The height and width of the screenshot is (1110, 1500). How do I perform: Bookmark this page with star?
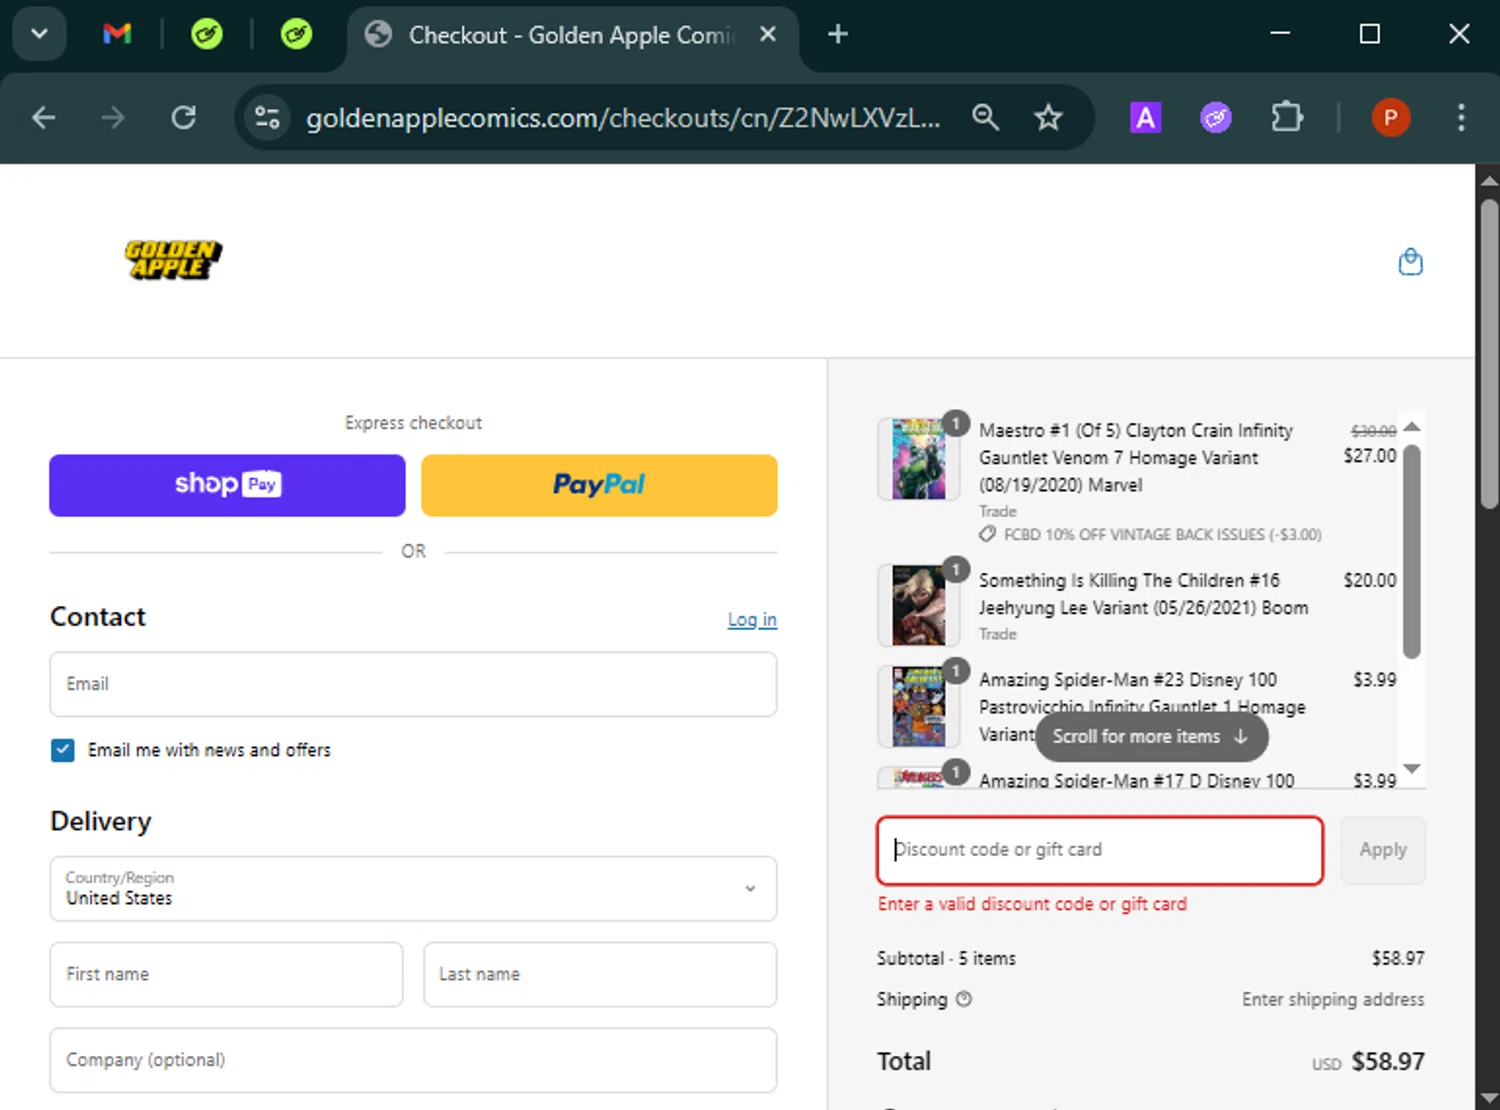1048,118
